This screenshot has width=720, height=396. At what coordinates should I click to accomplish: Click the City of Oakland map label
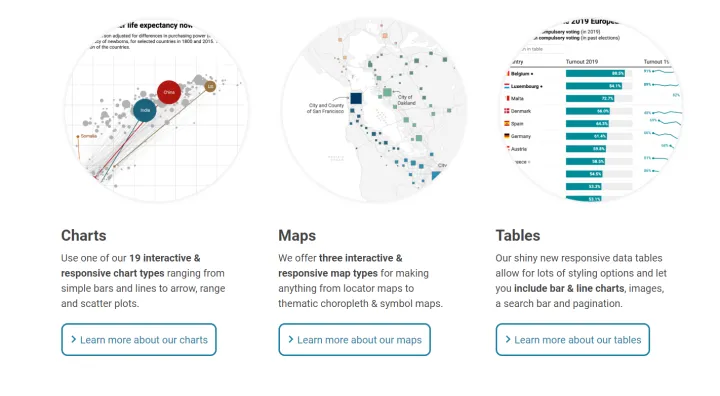point(405,100)
